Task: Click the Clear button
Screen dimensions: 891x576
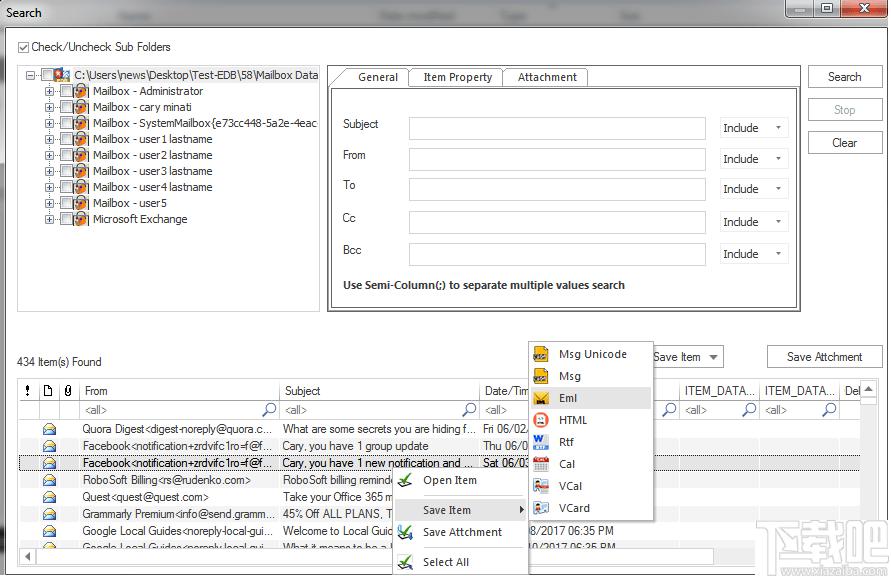Action: tap(845, 143)
